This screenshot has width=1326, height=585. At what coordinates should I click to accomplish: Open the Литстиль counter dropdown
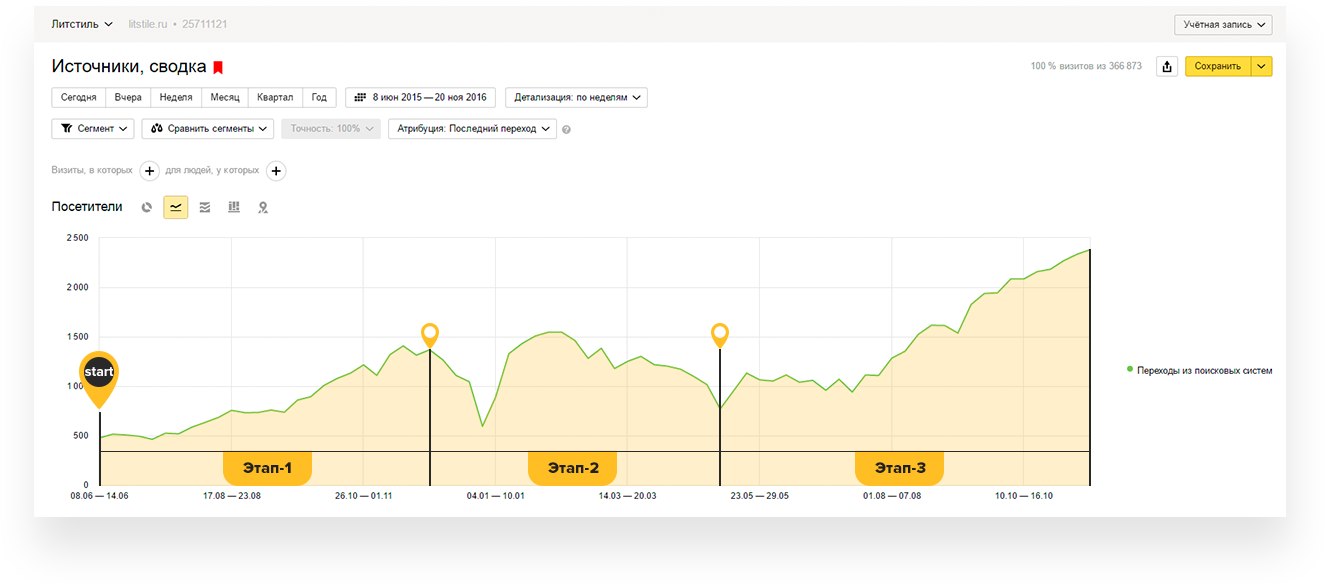(82, 24)
